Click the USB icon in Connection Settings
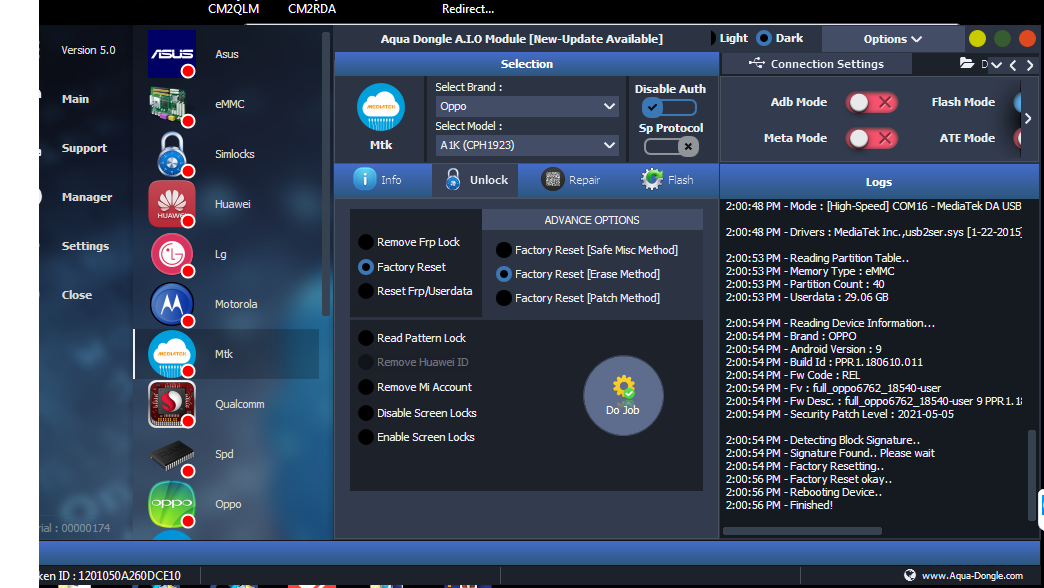The height and width of the screenshot is (588, 1044). [x=756, y=63]
